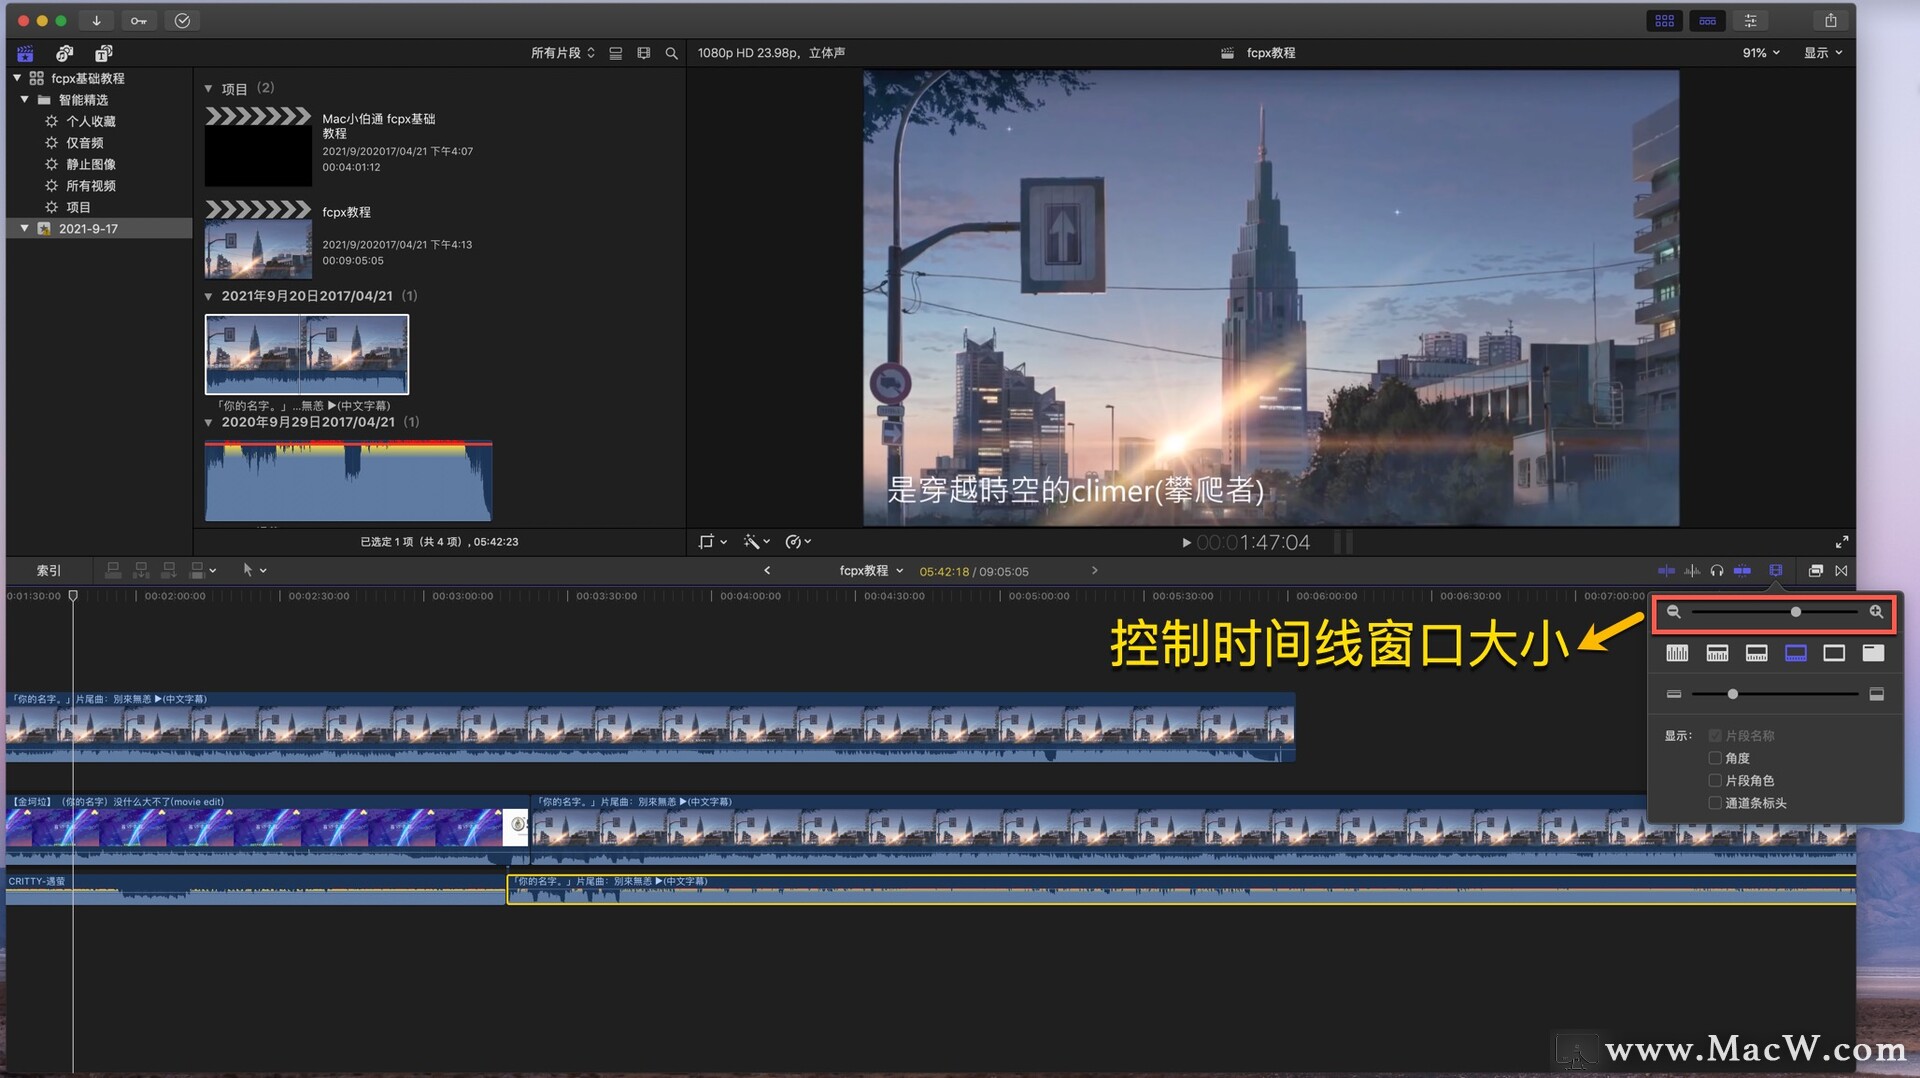Enable the 片段角色 checkbox
Screen dimensions: 1920x1078
1715,780
